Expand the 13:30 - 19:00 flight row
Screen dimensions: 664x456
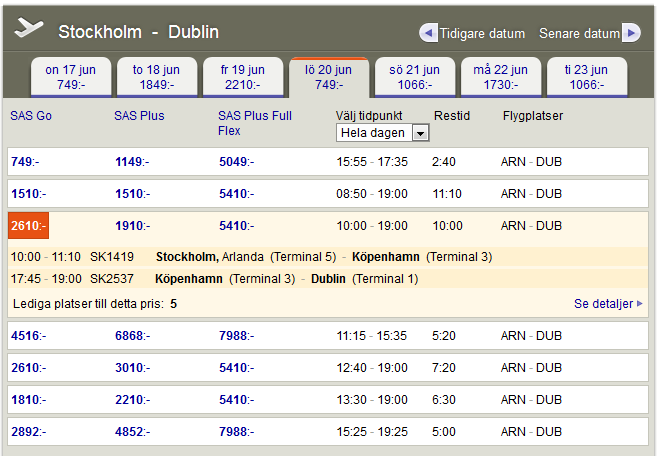[x=372, y=400]
